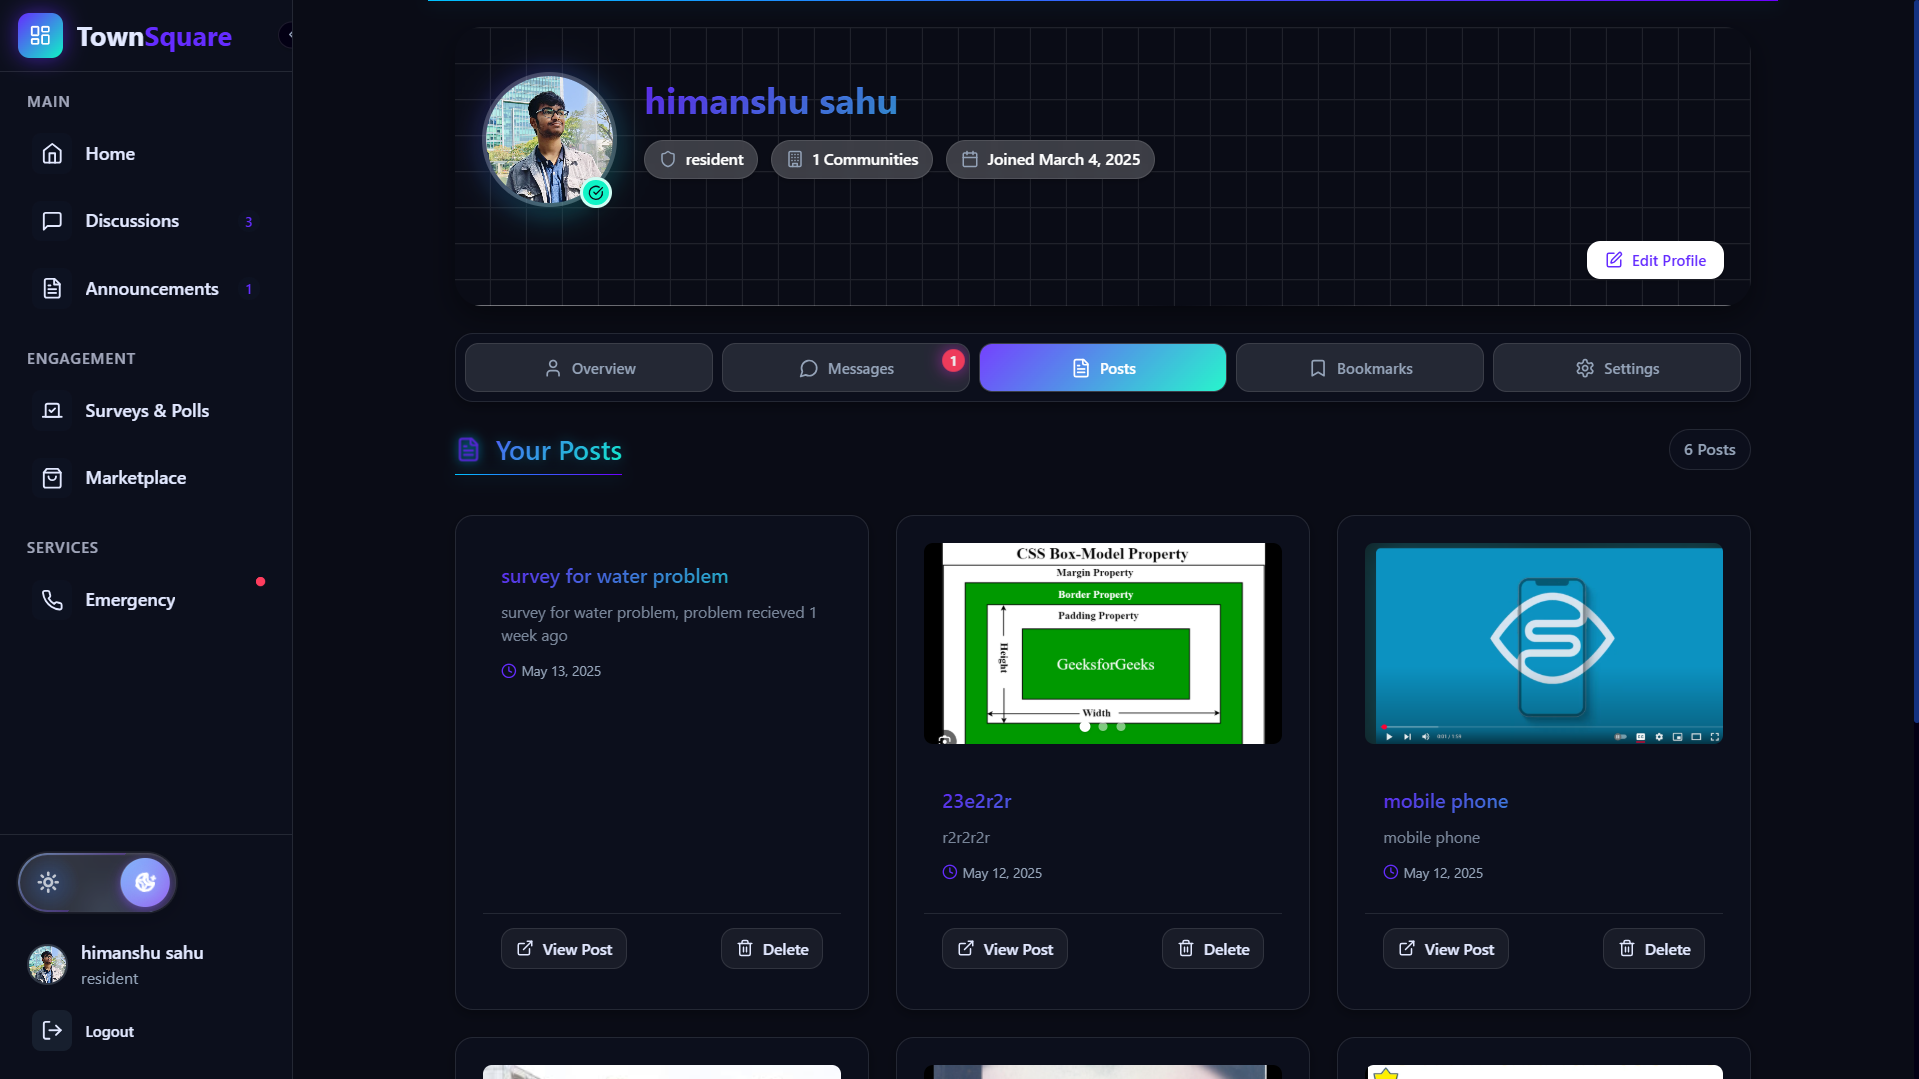Switch to light mode with sun toggle

(x=48, y=882)
